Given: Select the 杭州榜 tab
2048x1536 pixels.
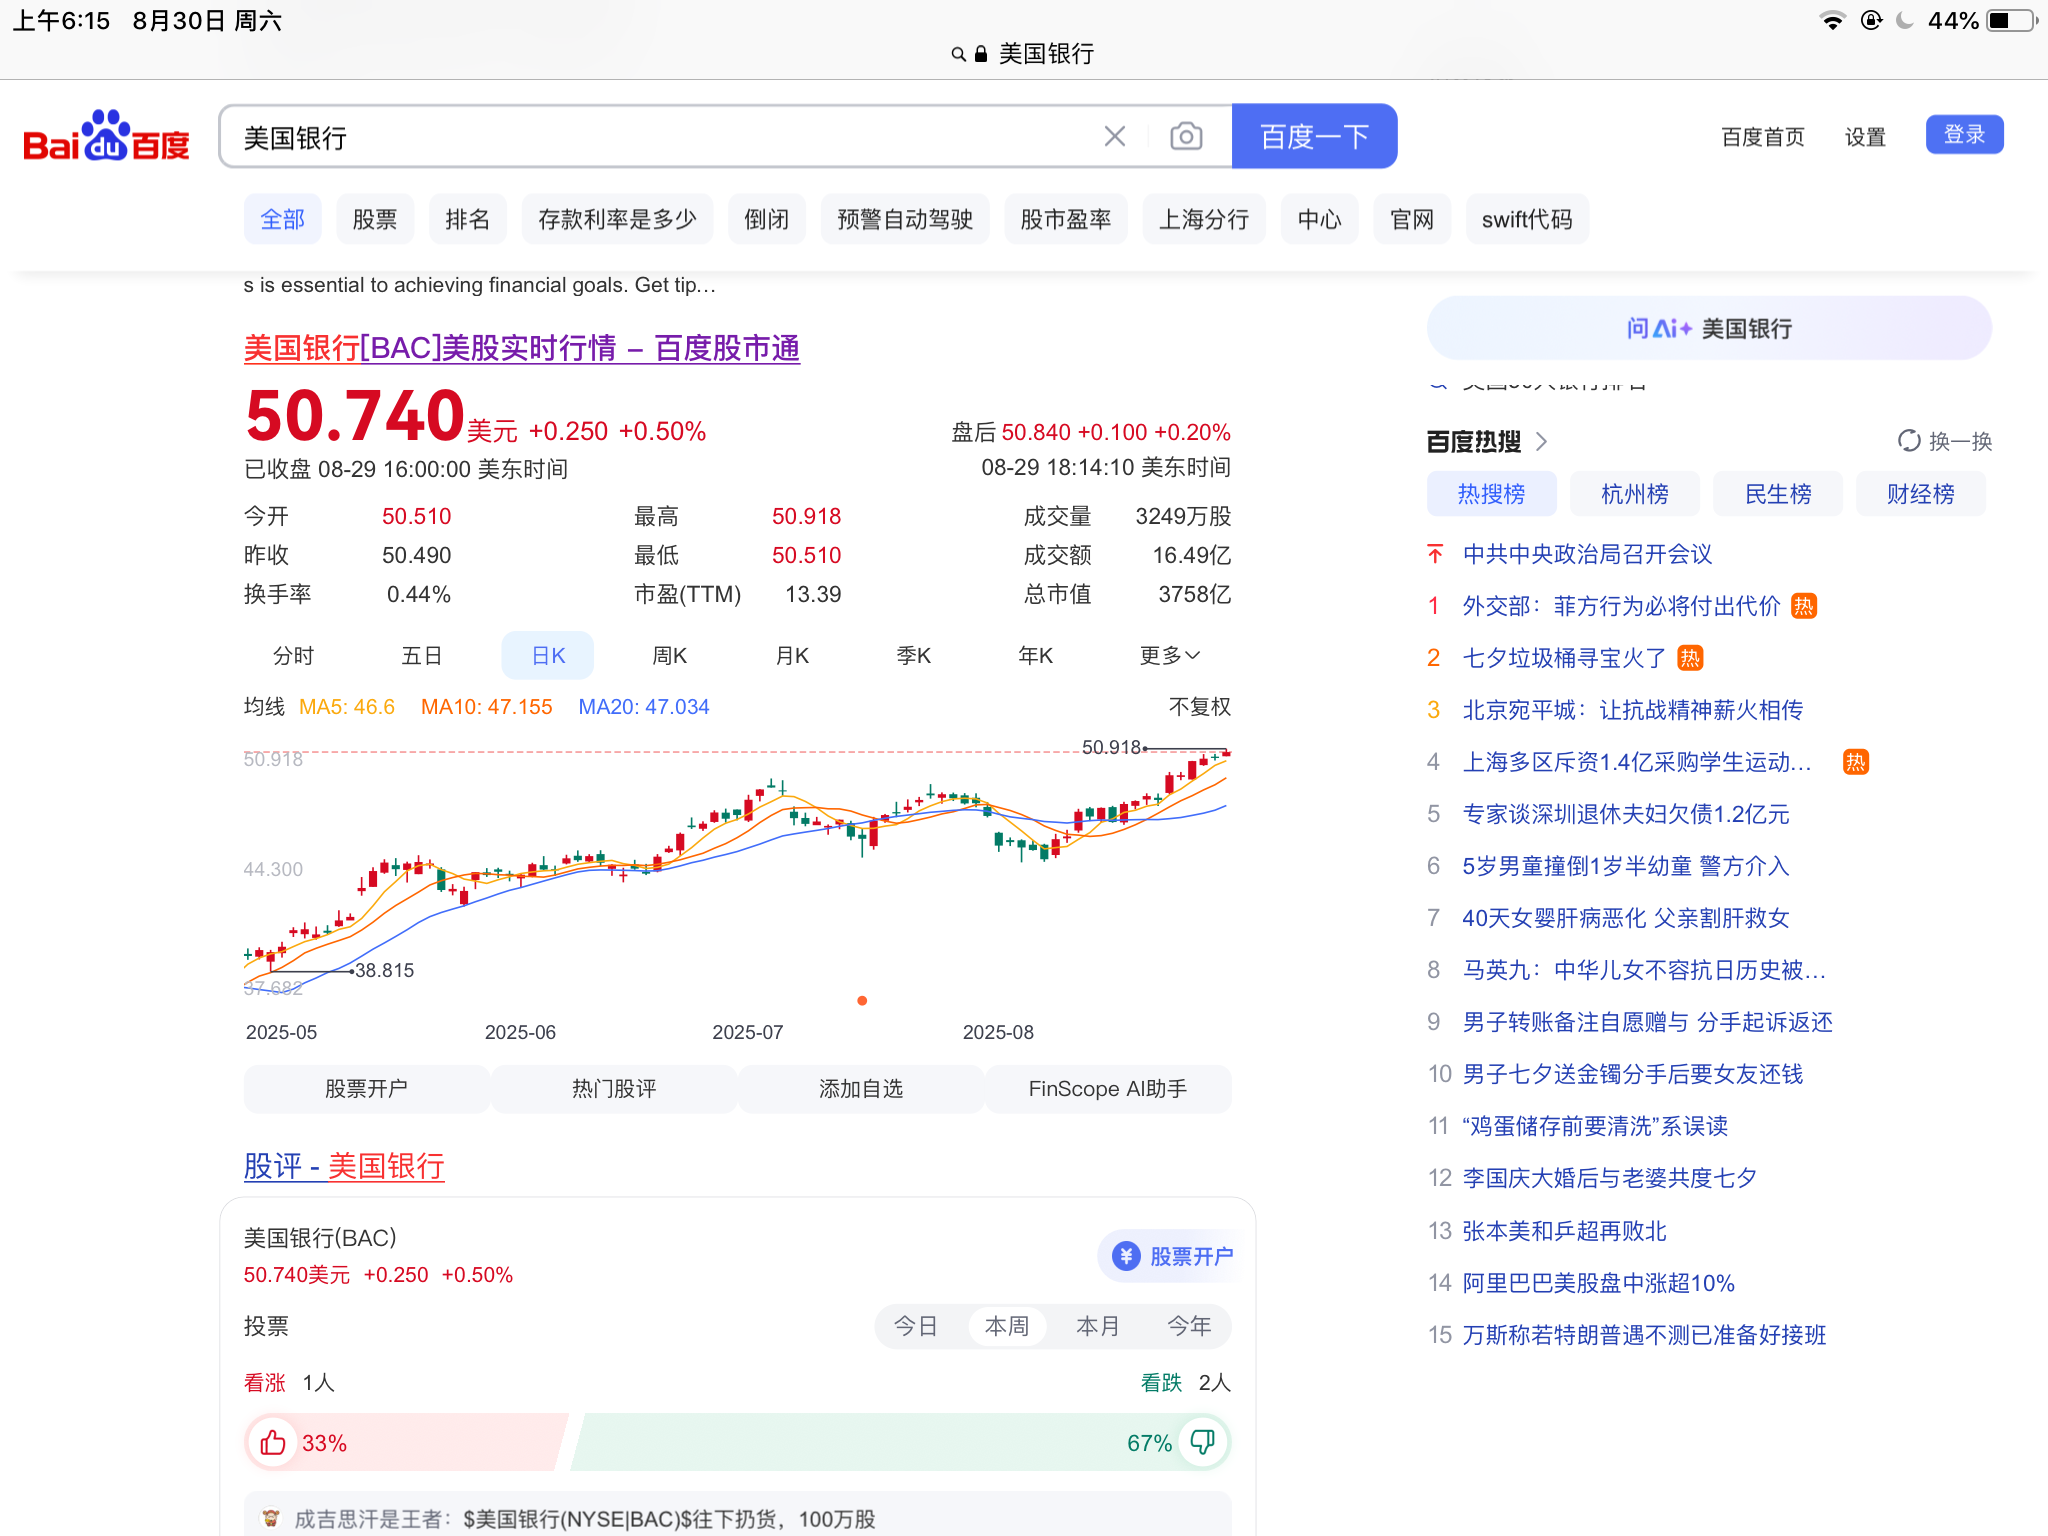Looking at the screenshot, I should coord(1635,494).
